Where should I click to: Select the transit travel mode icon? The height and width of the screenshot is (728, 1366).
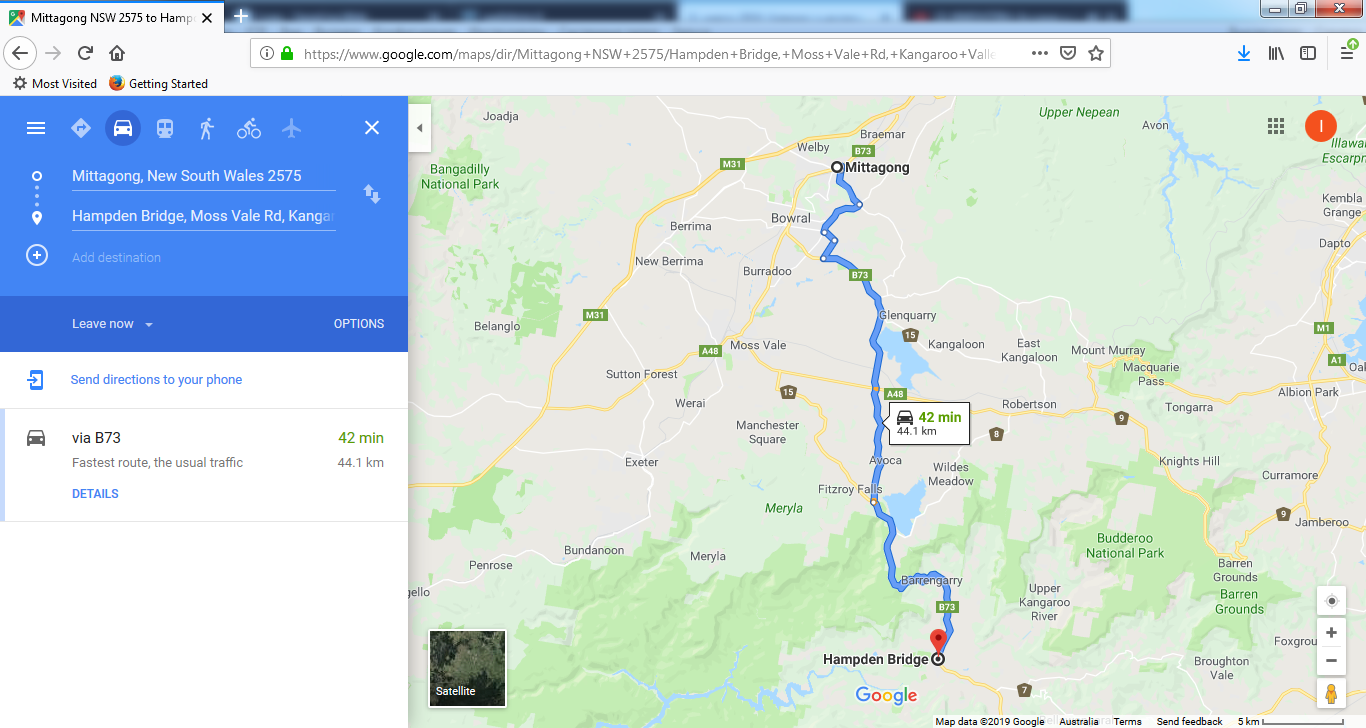click(165, 128)
